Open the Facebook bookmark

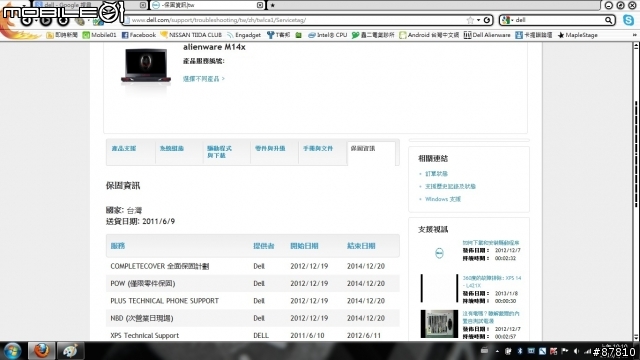pyautogui.click(x=139, y=35)
